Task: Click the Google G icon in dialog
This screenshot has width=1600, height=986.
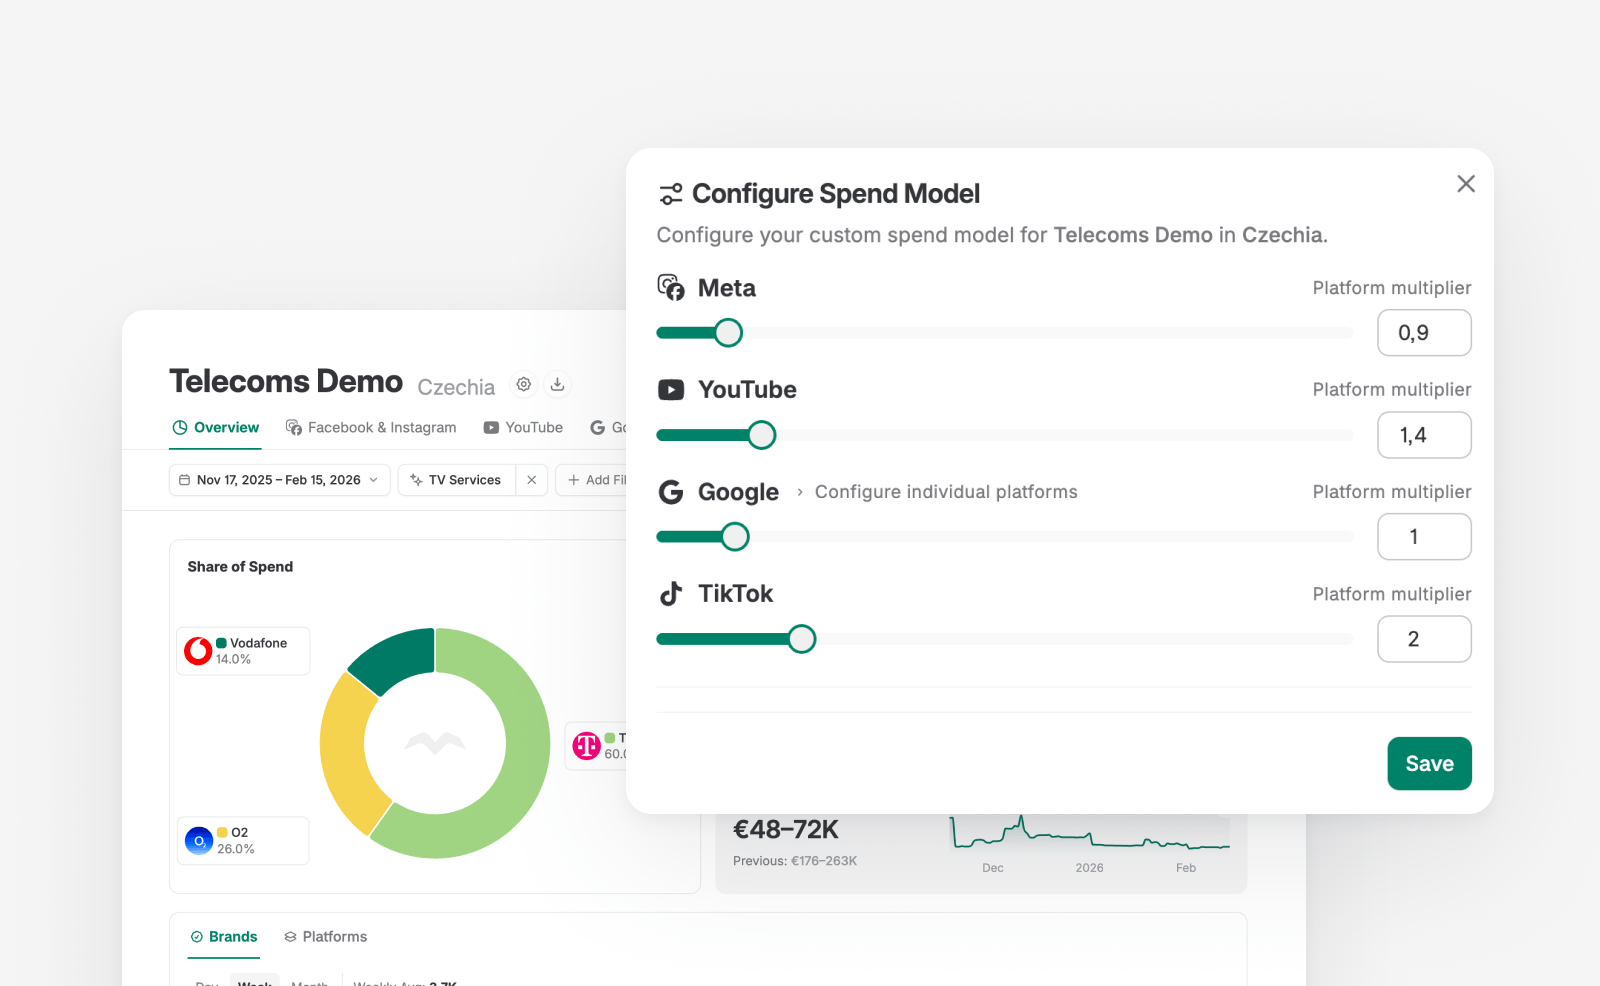Action: coord(671,492)
